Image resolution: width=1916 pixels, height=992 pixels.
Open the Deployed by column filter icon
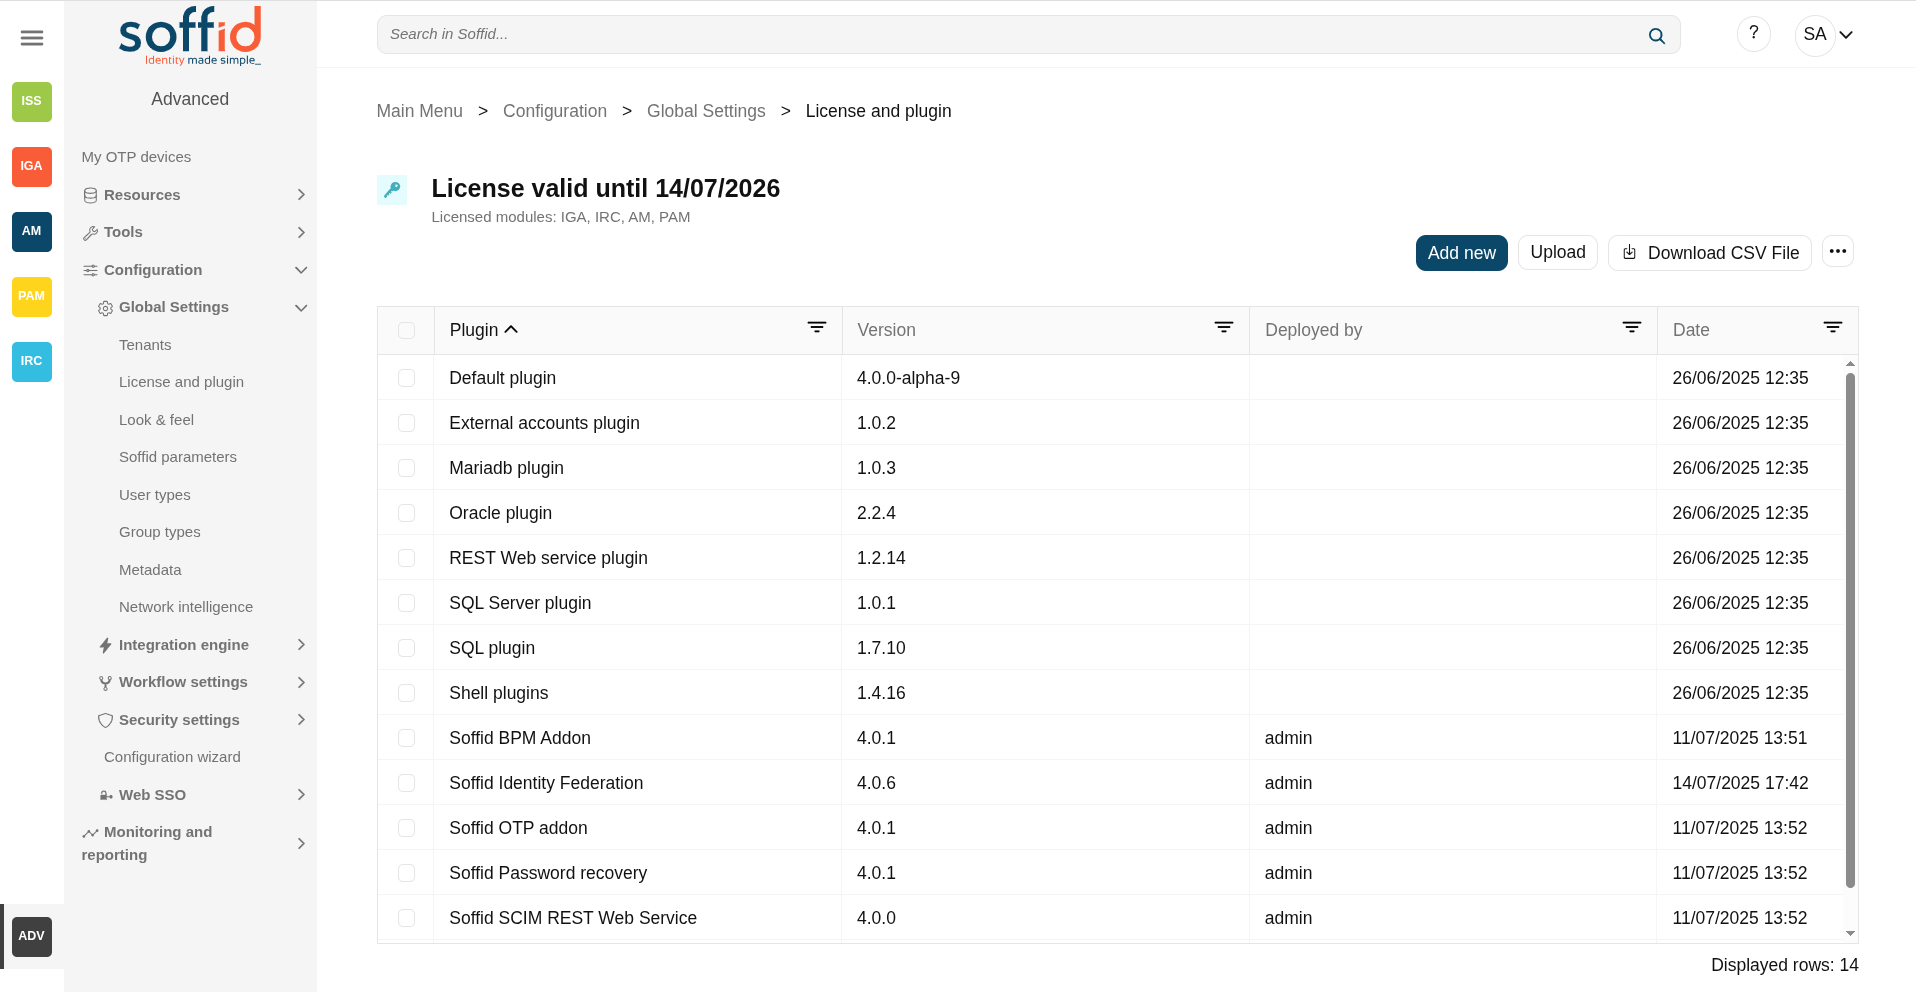point(1632,327)
